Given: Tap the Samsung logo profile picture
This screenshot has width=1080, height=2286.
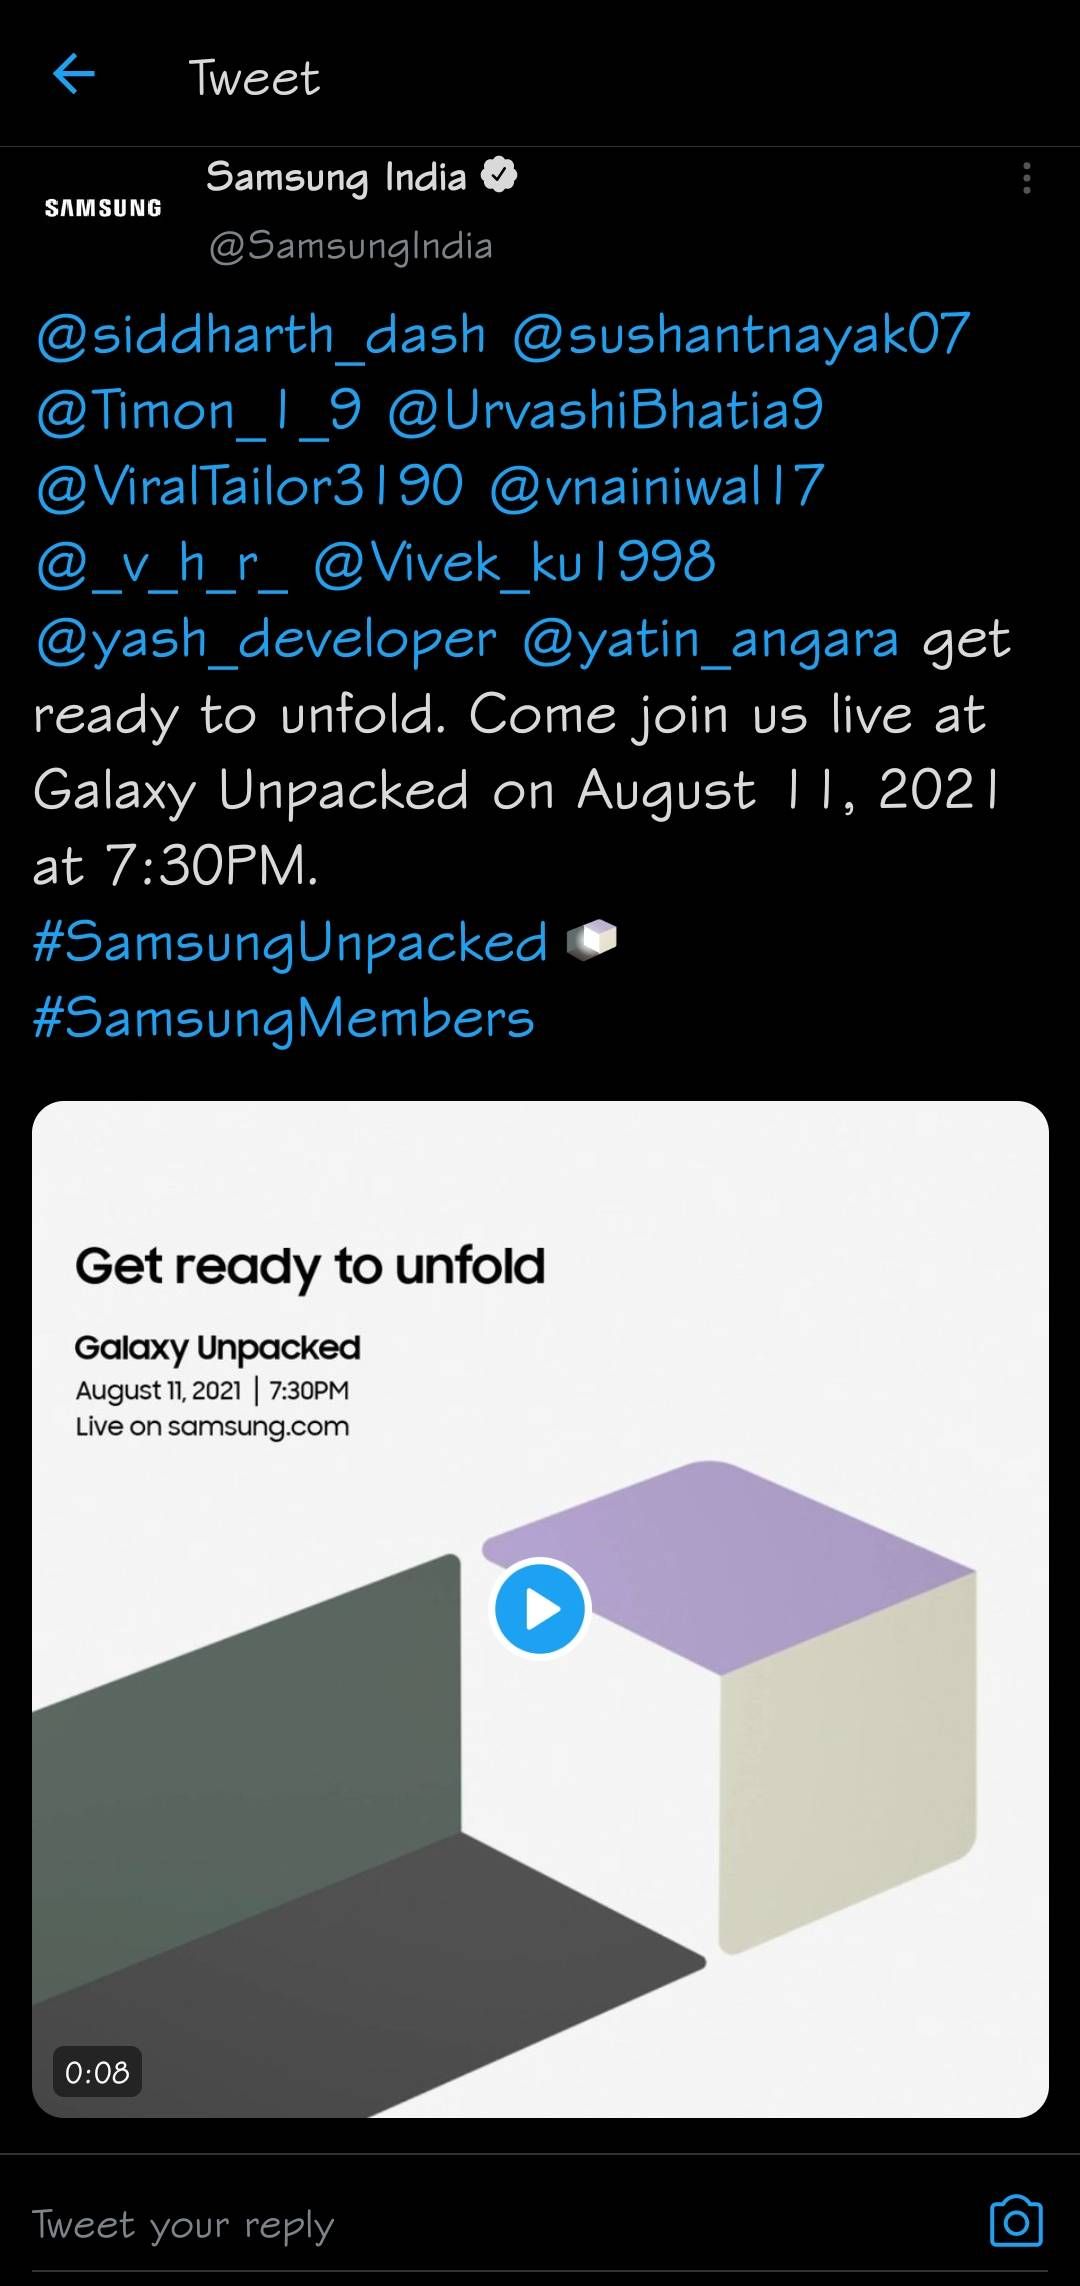Looking at the screenshot, I should pyautogui.click(x=103, y=207).
